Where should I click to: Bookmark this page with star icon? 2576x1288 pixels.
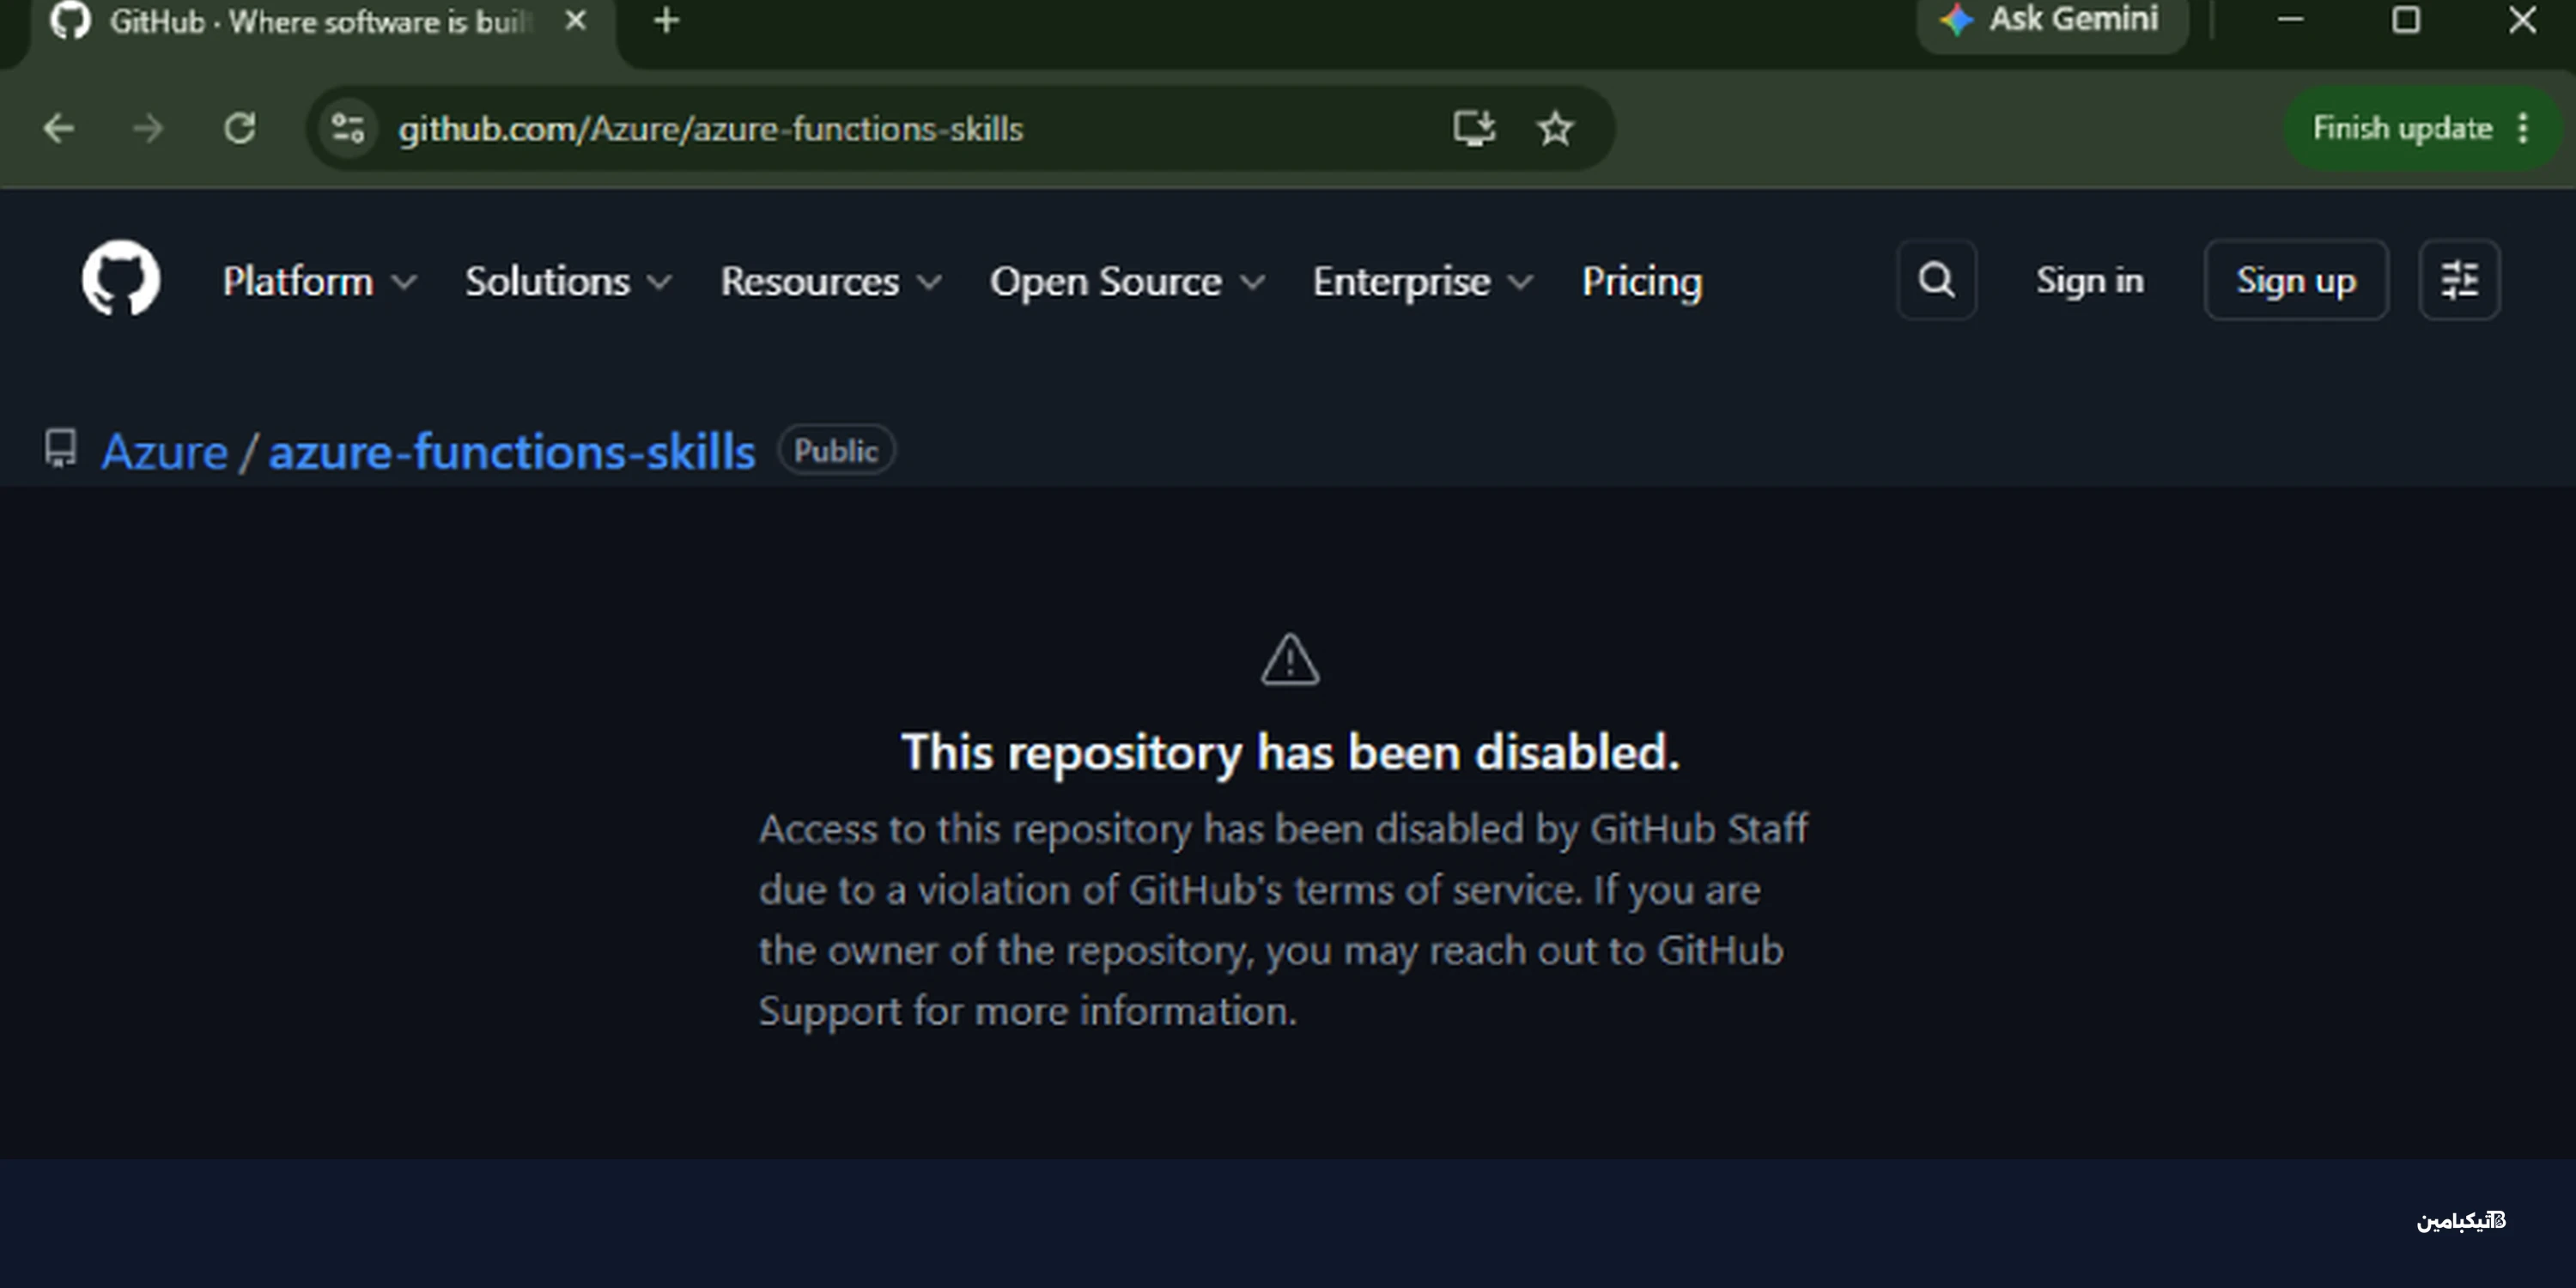[1555, 128]
